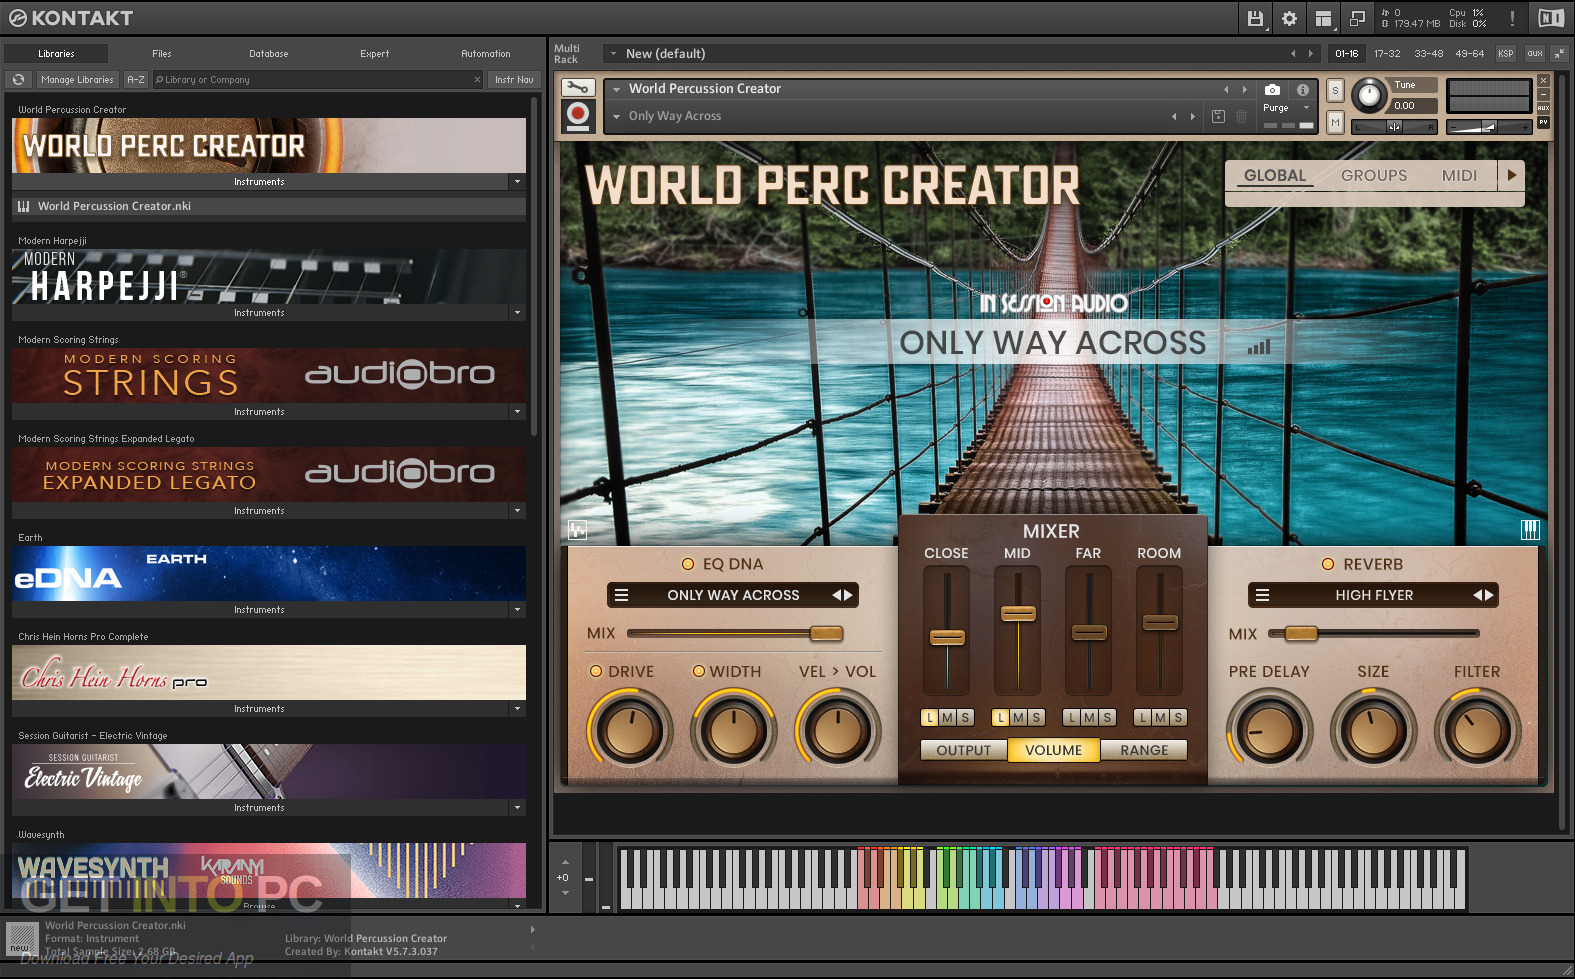1575x979 pixels.
Task: Delete the snapshot with the trash icon
Action: [x=1241, y=116]
